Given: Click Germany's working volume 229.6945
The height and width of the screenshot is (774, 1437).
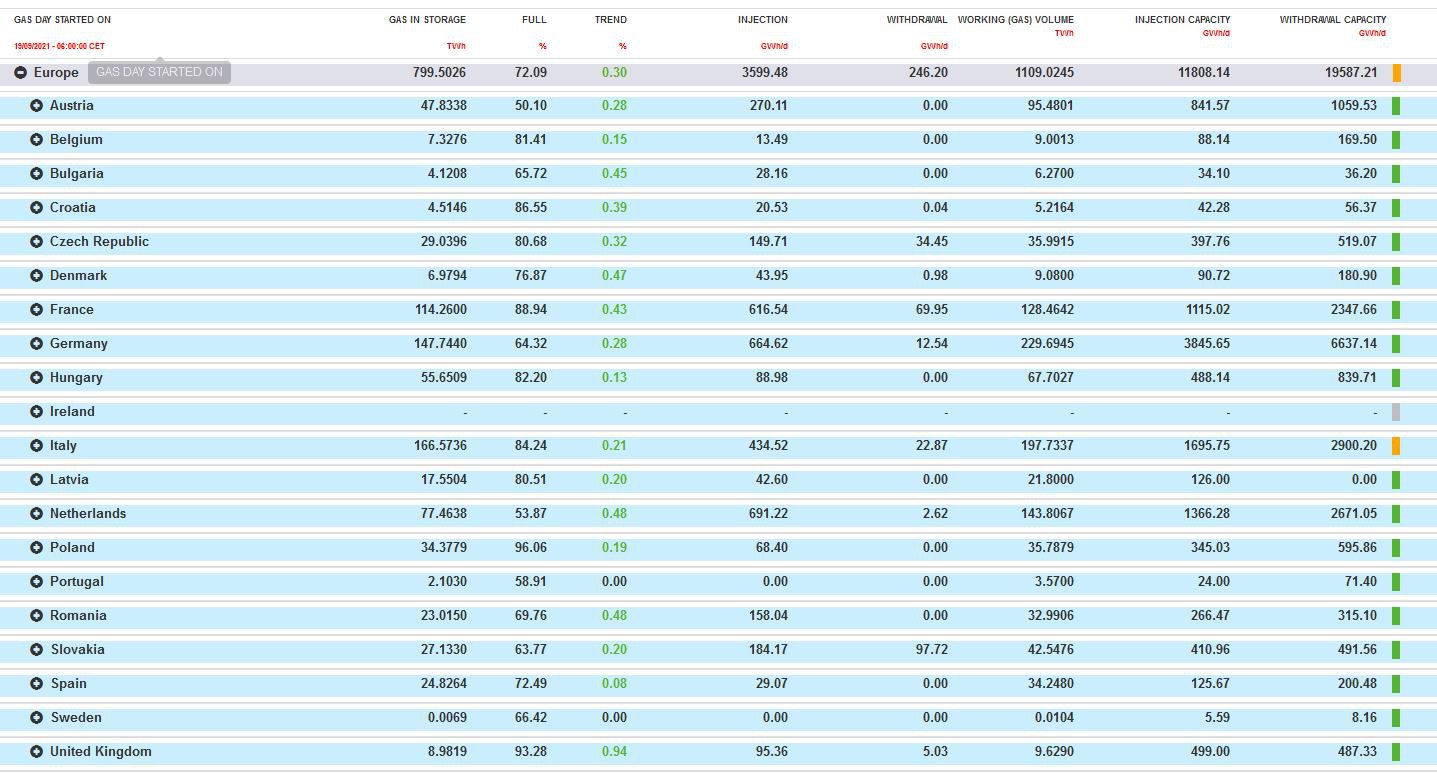Looking at the screenshot, I should pyautogui.click(x=1047, y=344).
